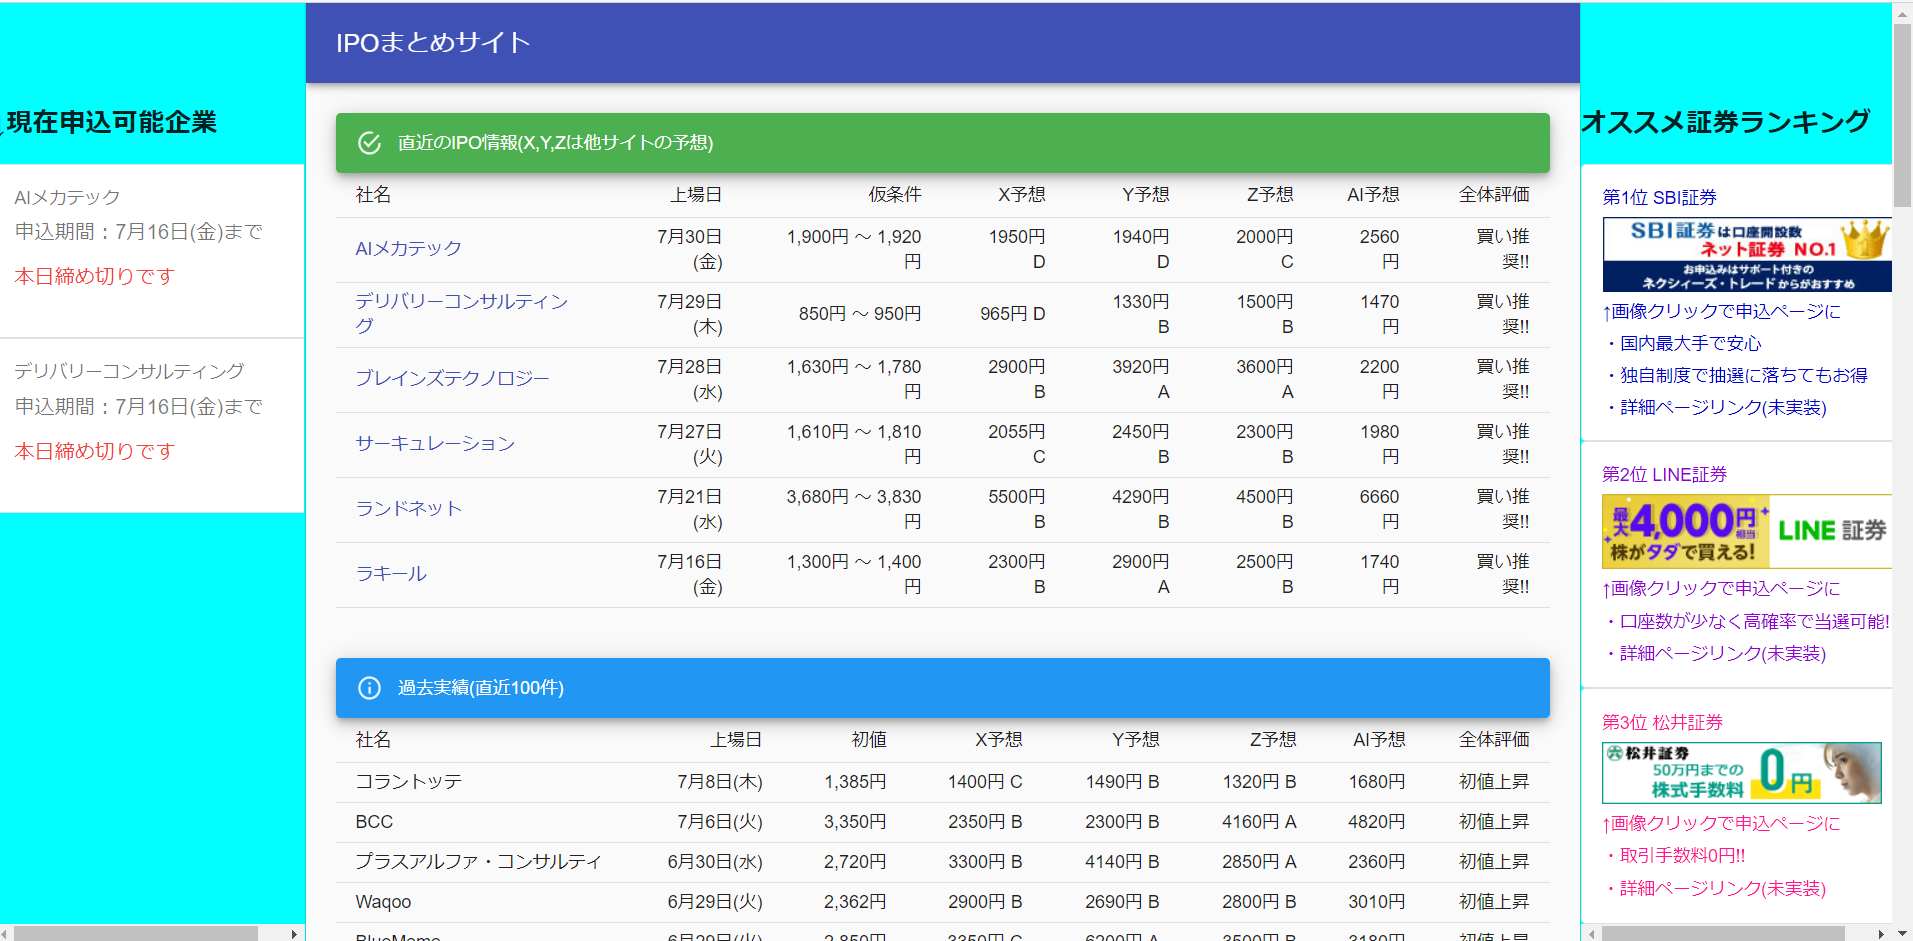Click the 第3位 松井証券 ranking heading
This screenshot has width=1913, height=941.
[1662, 723]
